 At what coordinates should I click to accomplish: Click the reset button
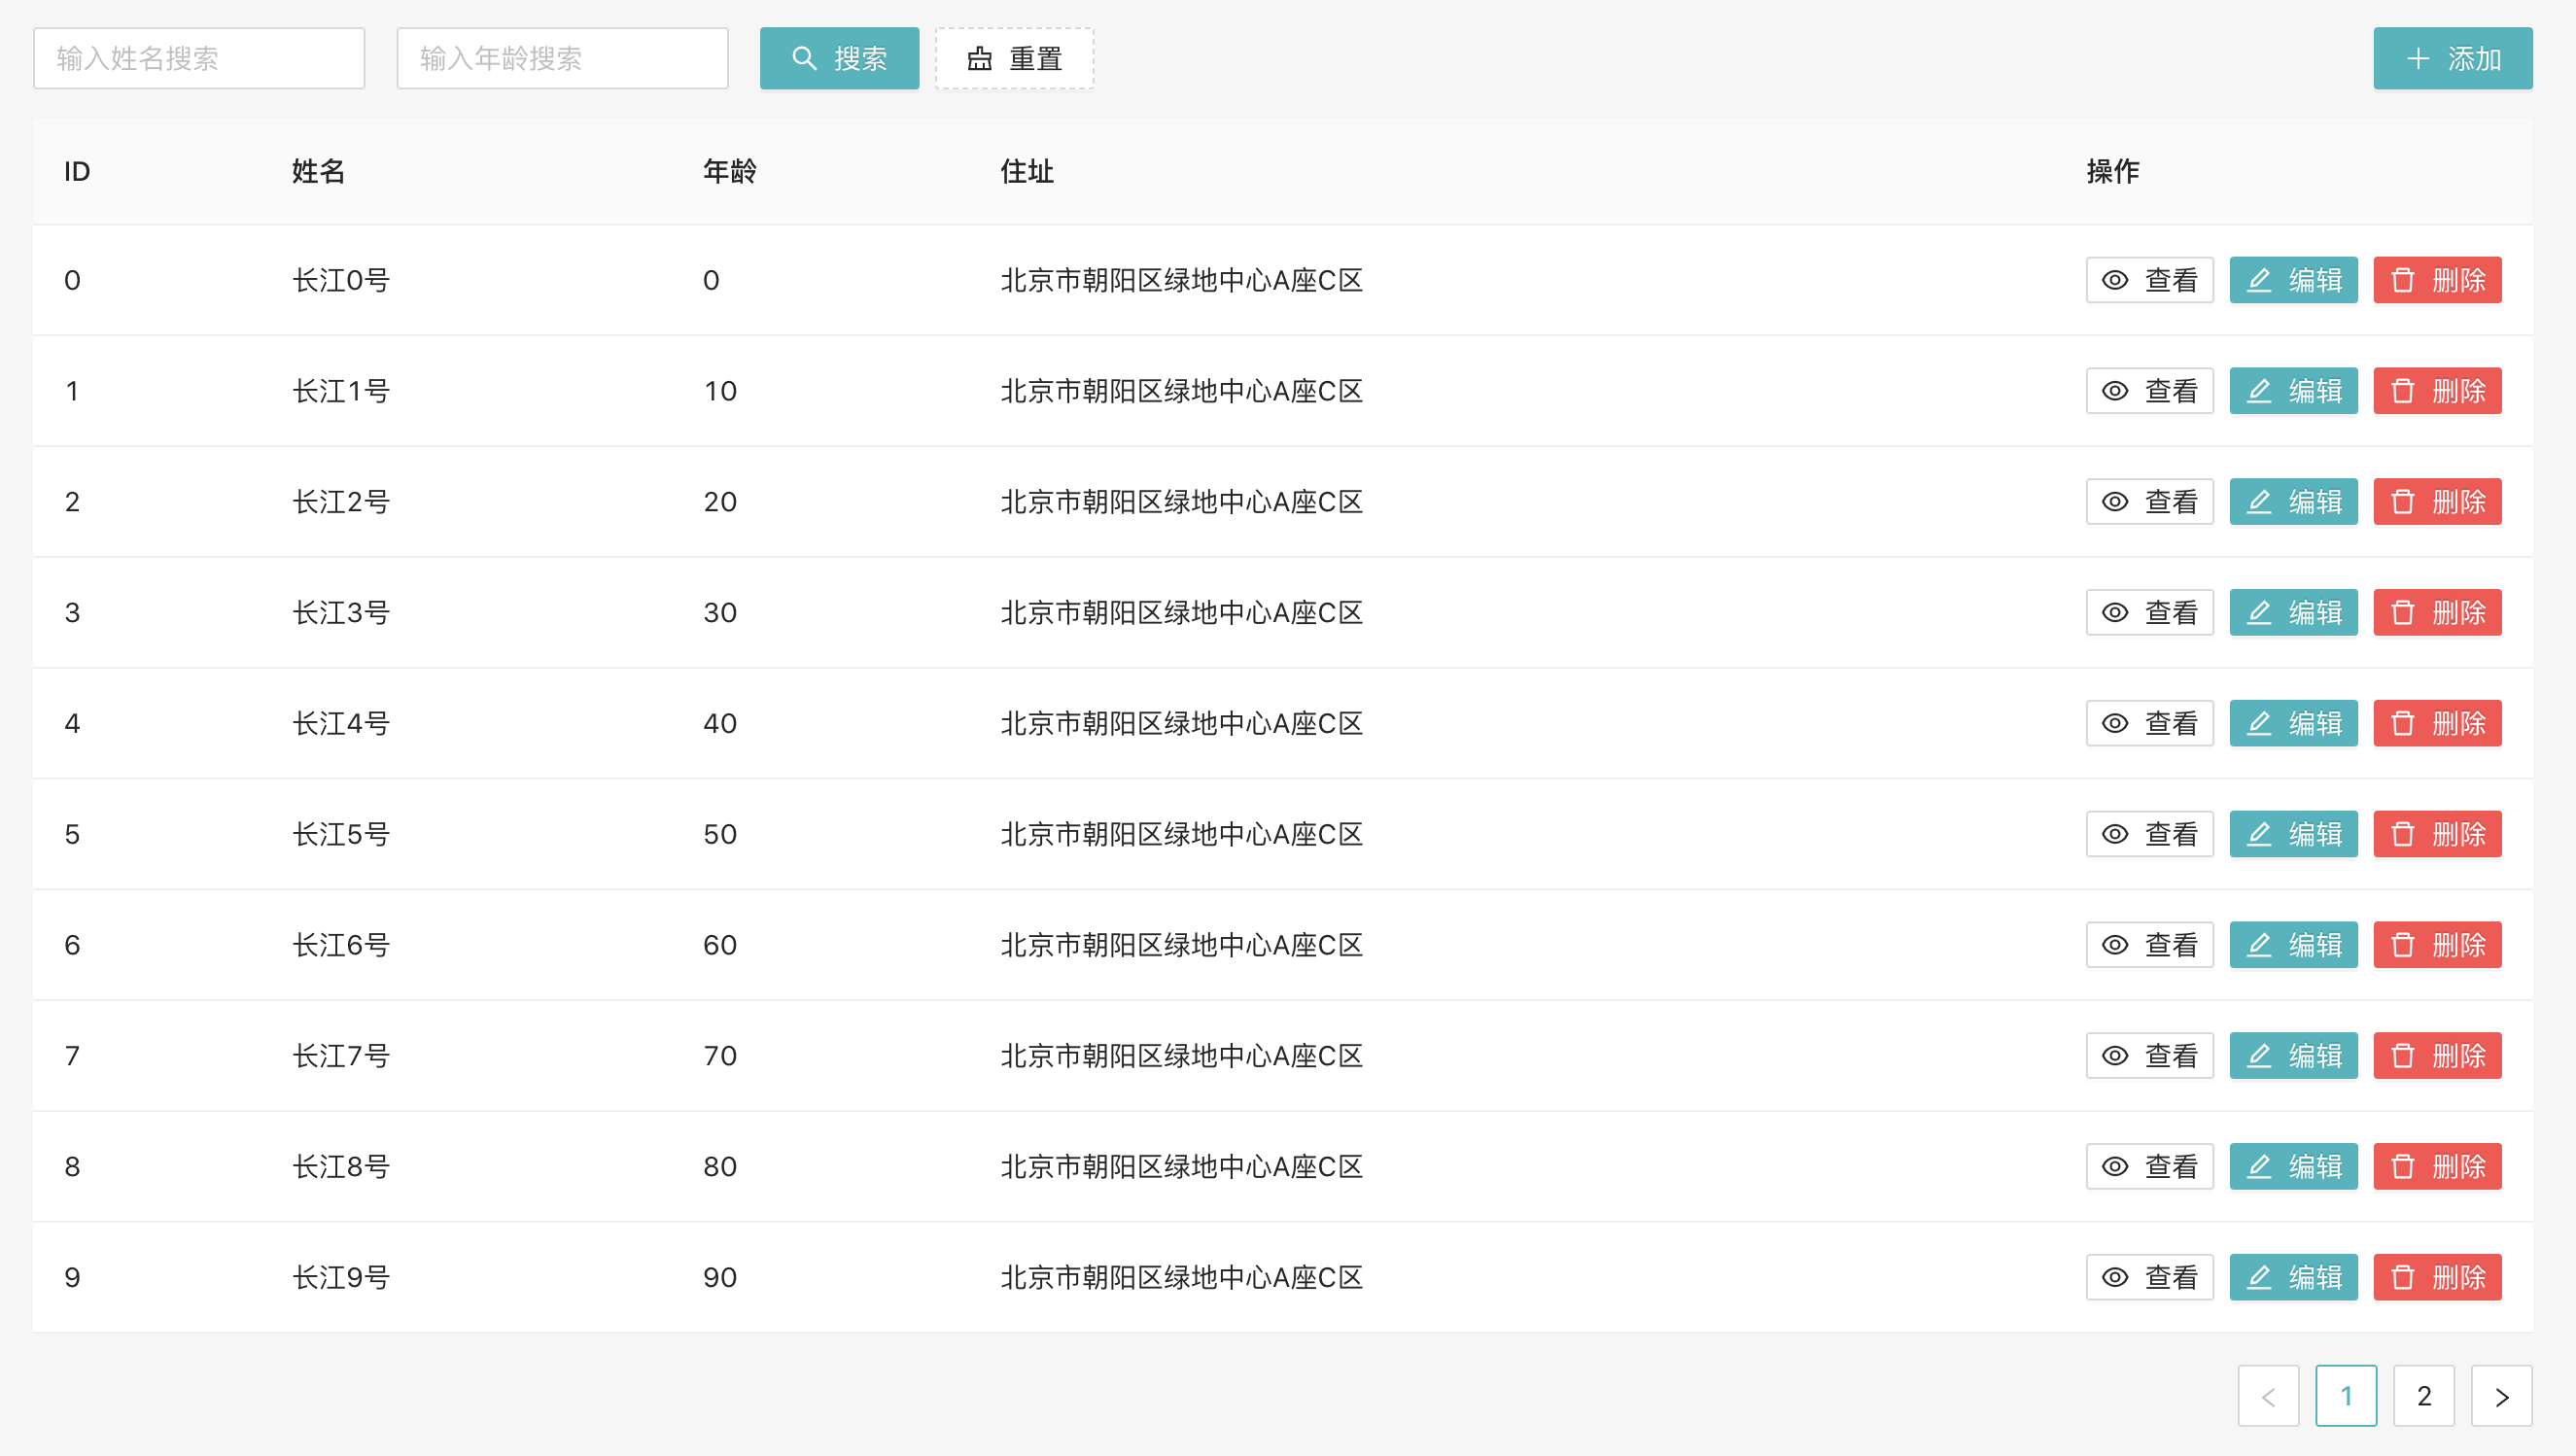(1013, 59)
